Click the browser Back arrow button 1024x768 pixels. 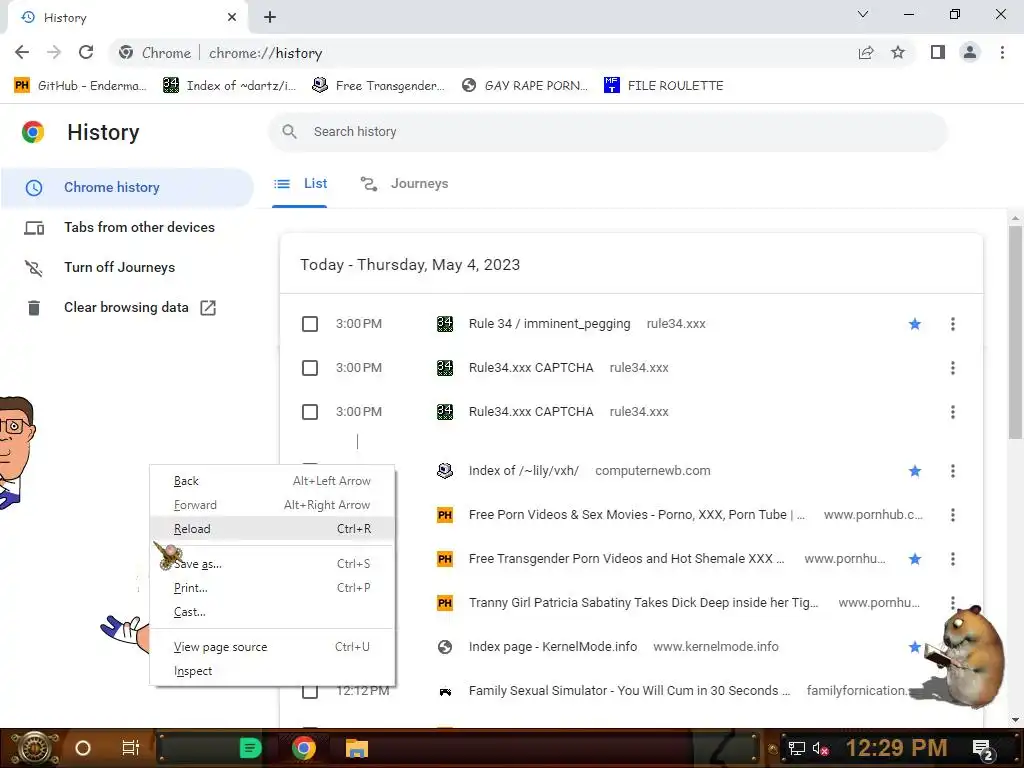22,52
